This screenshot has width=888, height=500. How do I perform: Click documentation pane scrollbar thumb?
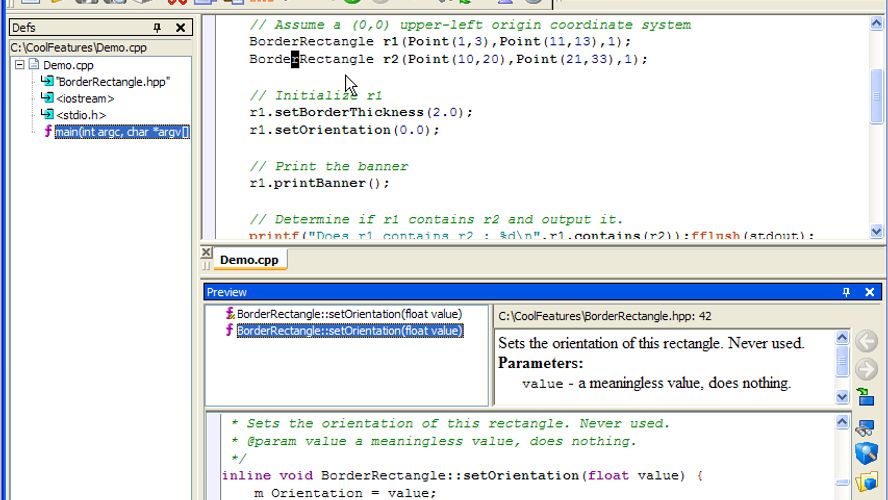click(x=842, y=361)
